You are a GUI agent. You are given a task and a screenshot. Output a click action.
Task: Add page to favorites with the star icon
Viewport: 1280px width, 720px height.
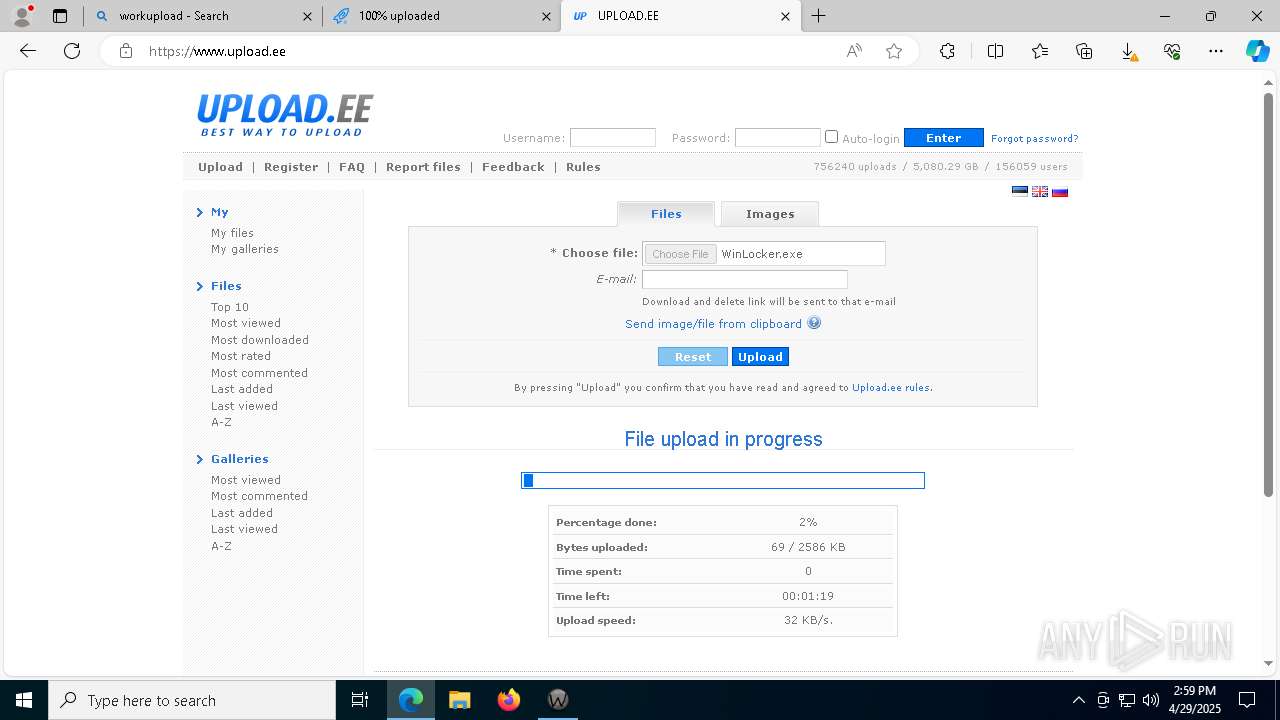[x=894, y=51]
